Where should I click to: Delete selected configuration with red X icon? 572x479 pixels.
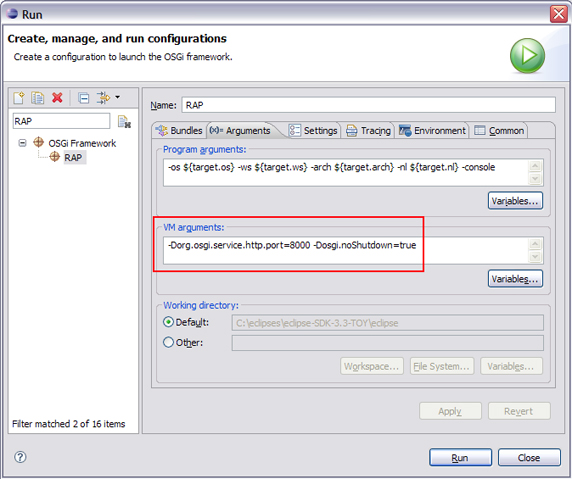pyautogui.click(x=57, y=97)
